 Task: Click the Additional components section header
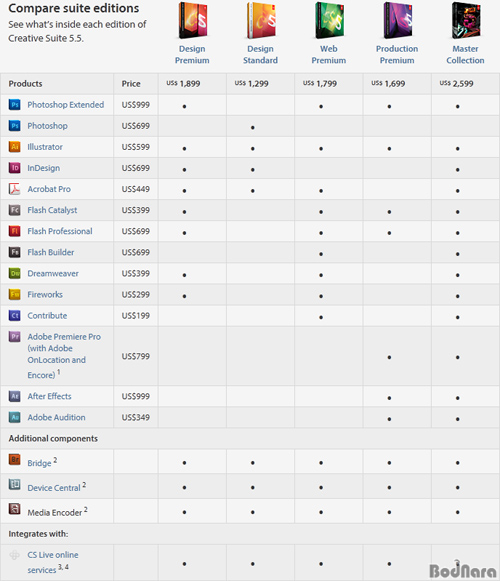click(x=53, y=438)
